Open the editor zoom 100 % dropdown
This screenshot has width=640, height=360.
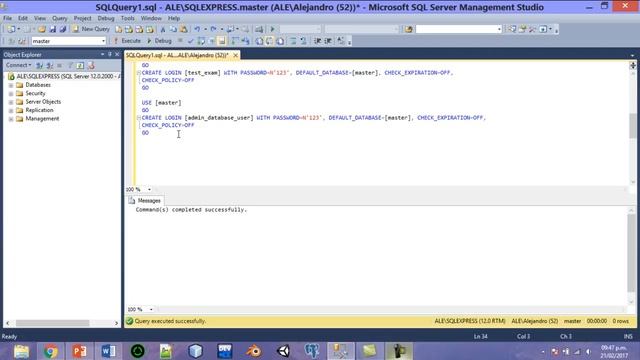tap(149, 189)
